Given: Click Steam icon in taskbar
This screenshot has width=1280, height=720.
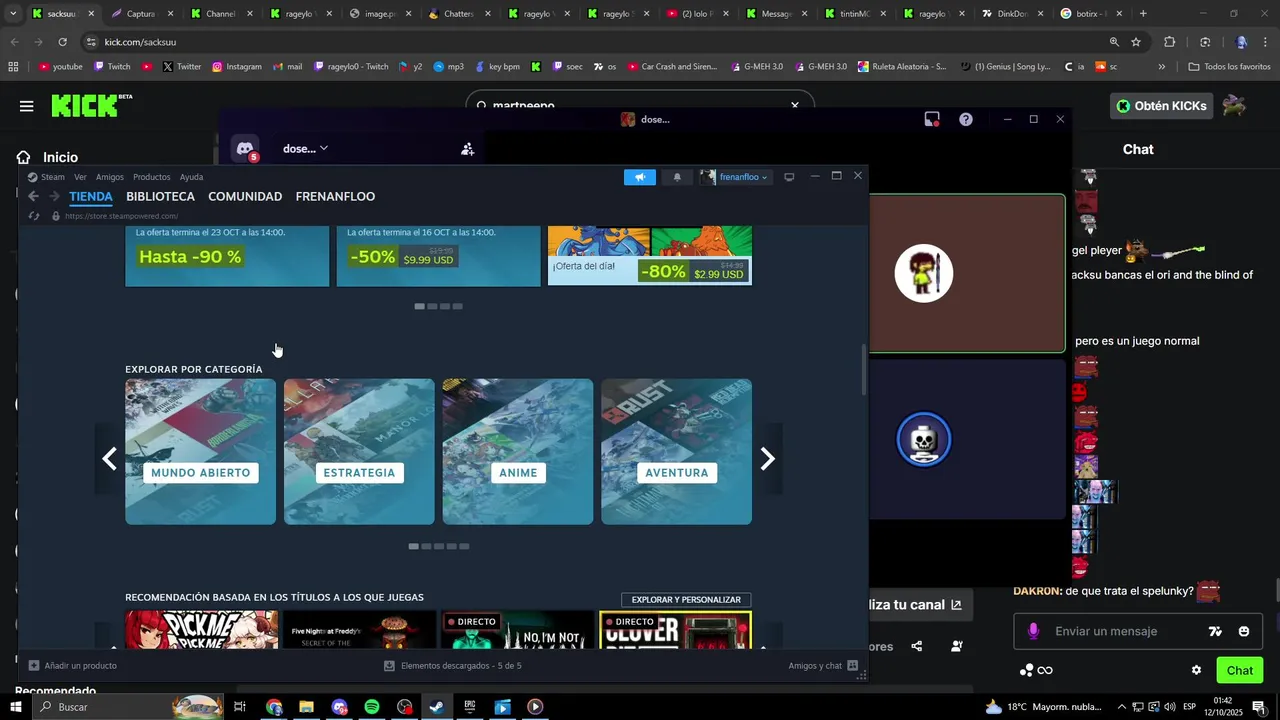Looking at the screenshot, I should (x=437, y=707).
